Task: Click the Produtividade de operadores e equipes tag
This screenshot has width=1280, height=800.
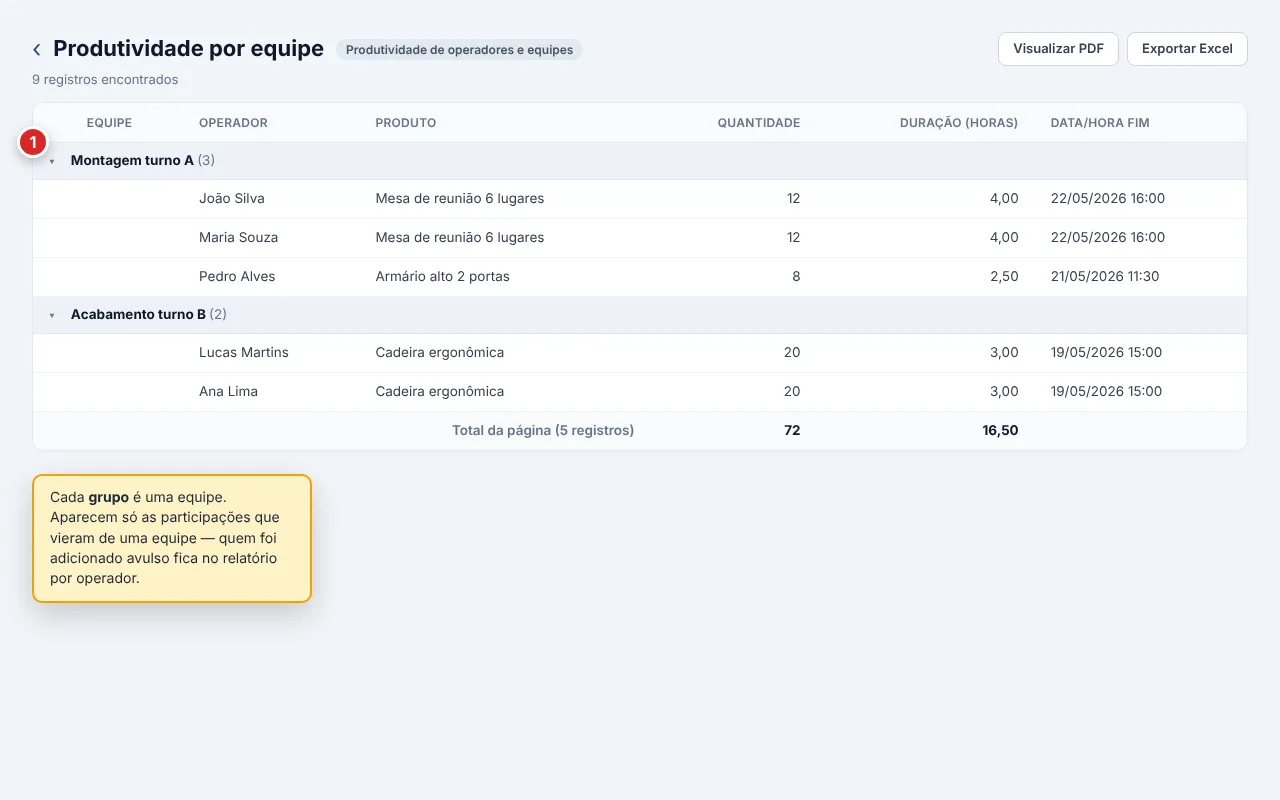Action: (459, 50)
